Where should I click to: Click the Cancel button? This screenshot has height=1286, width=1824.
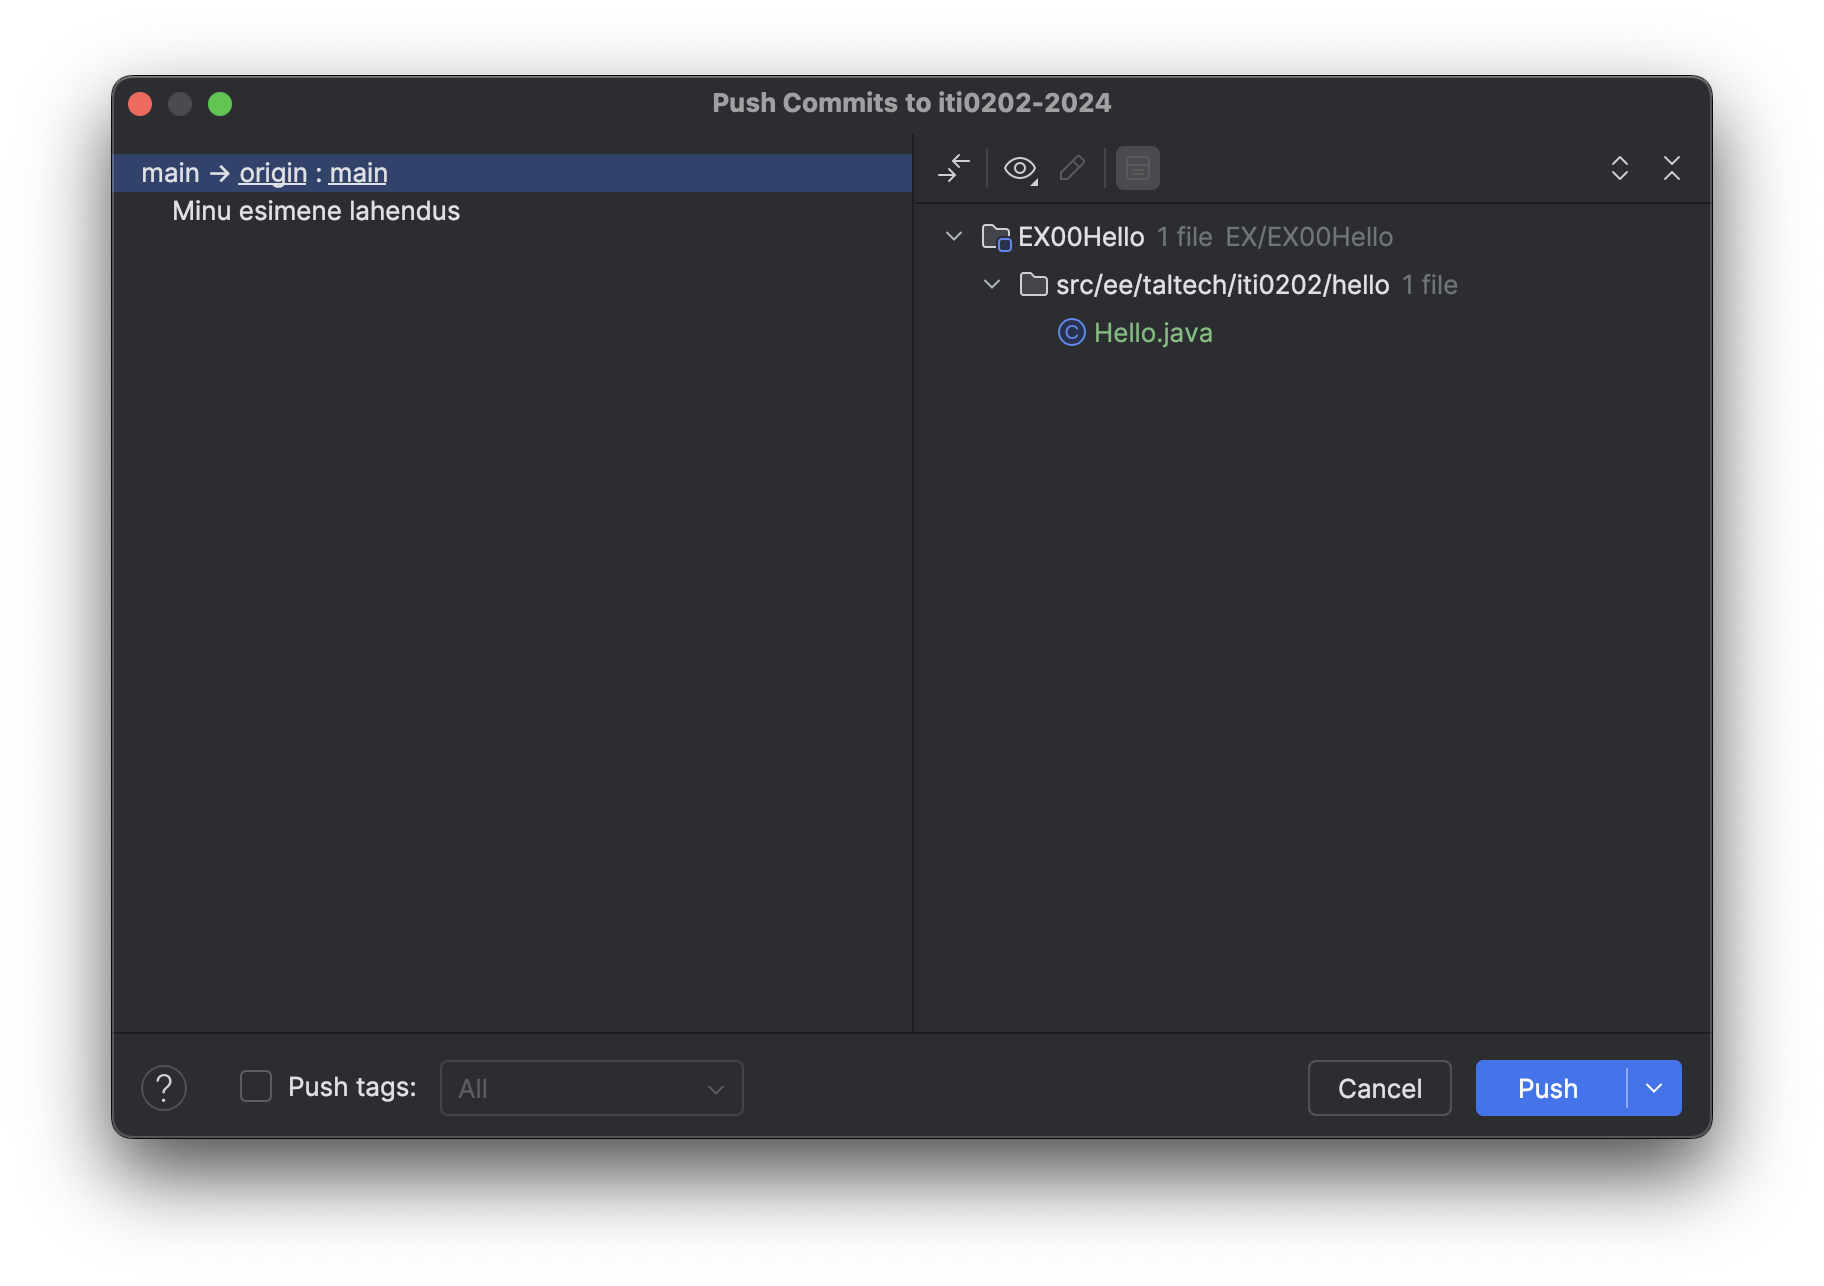(x=1379, y=1088)
